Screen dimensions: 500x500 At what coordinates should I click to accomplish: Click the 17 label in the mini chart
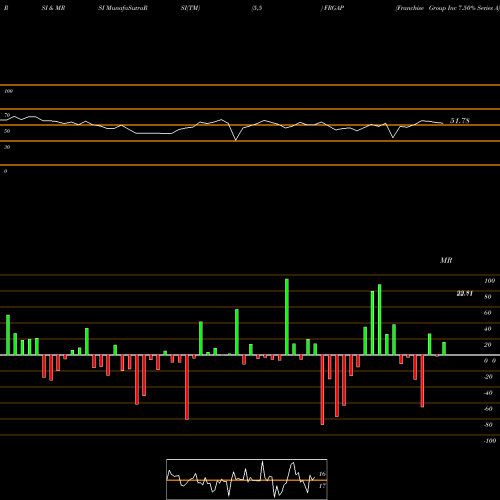322,486
